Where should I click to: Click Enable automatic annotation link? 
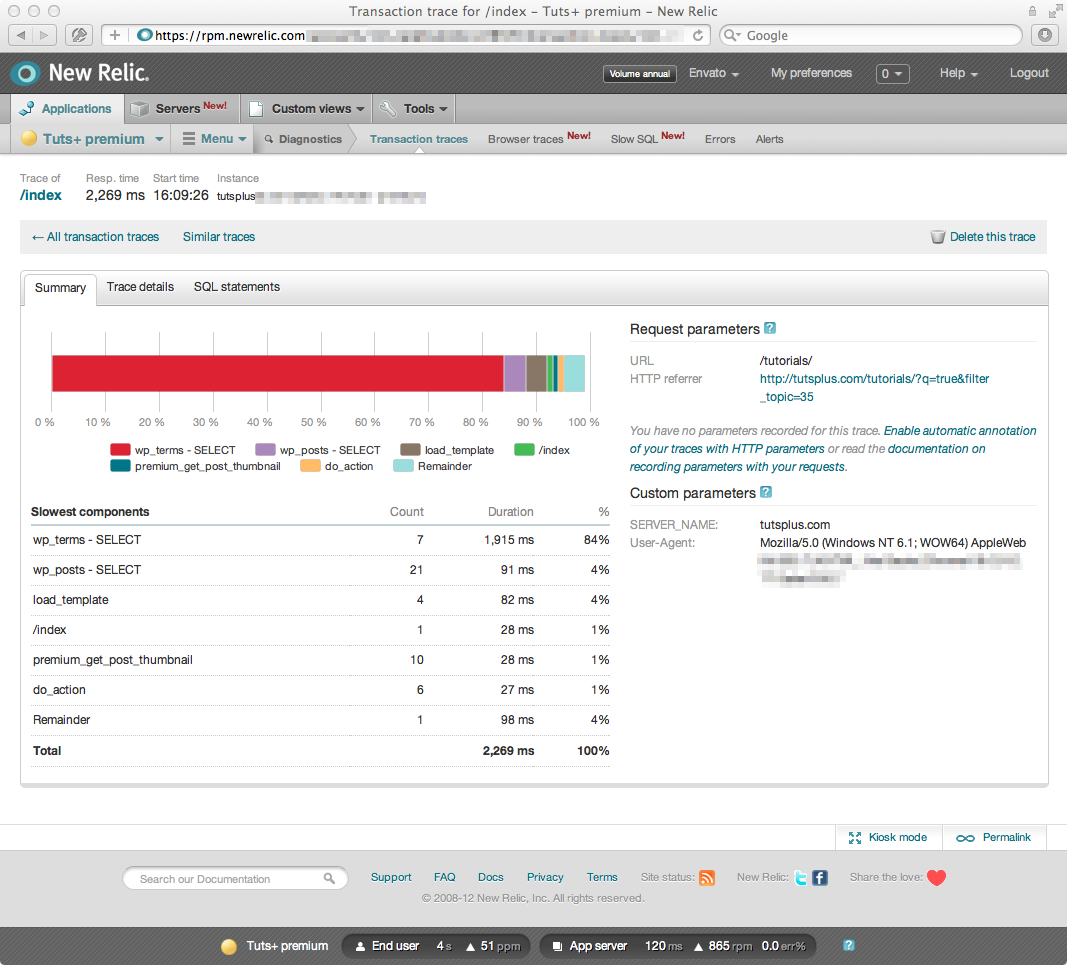(959, 431)
